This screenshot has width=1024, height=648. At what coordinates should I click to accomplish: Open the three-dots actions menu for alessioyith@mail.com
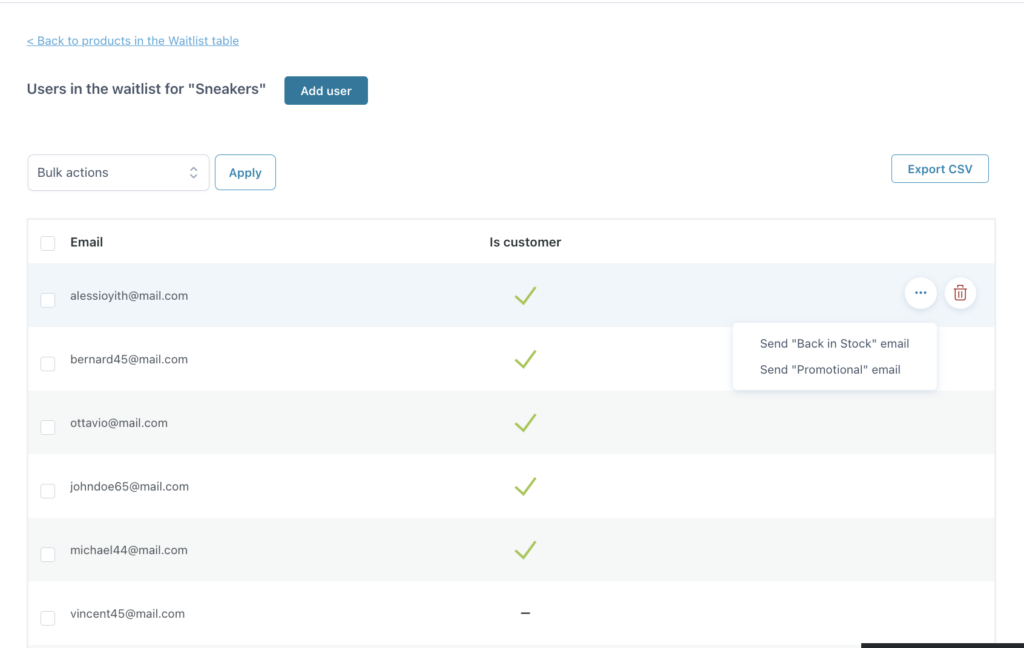tap(920, 293)
